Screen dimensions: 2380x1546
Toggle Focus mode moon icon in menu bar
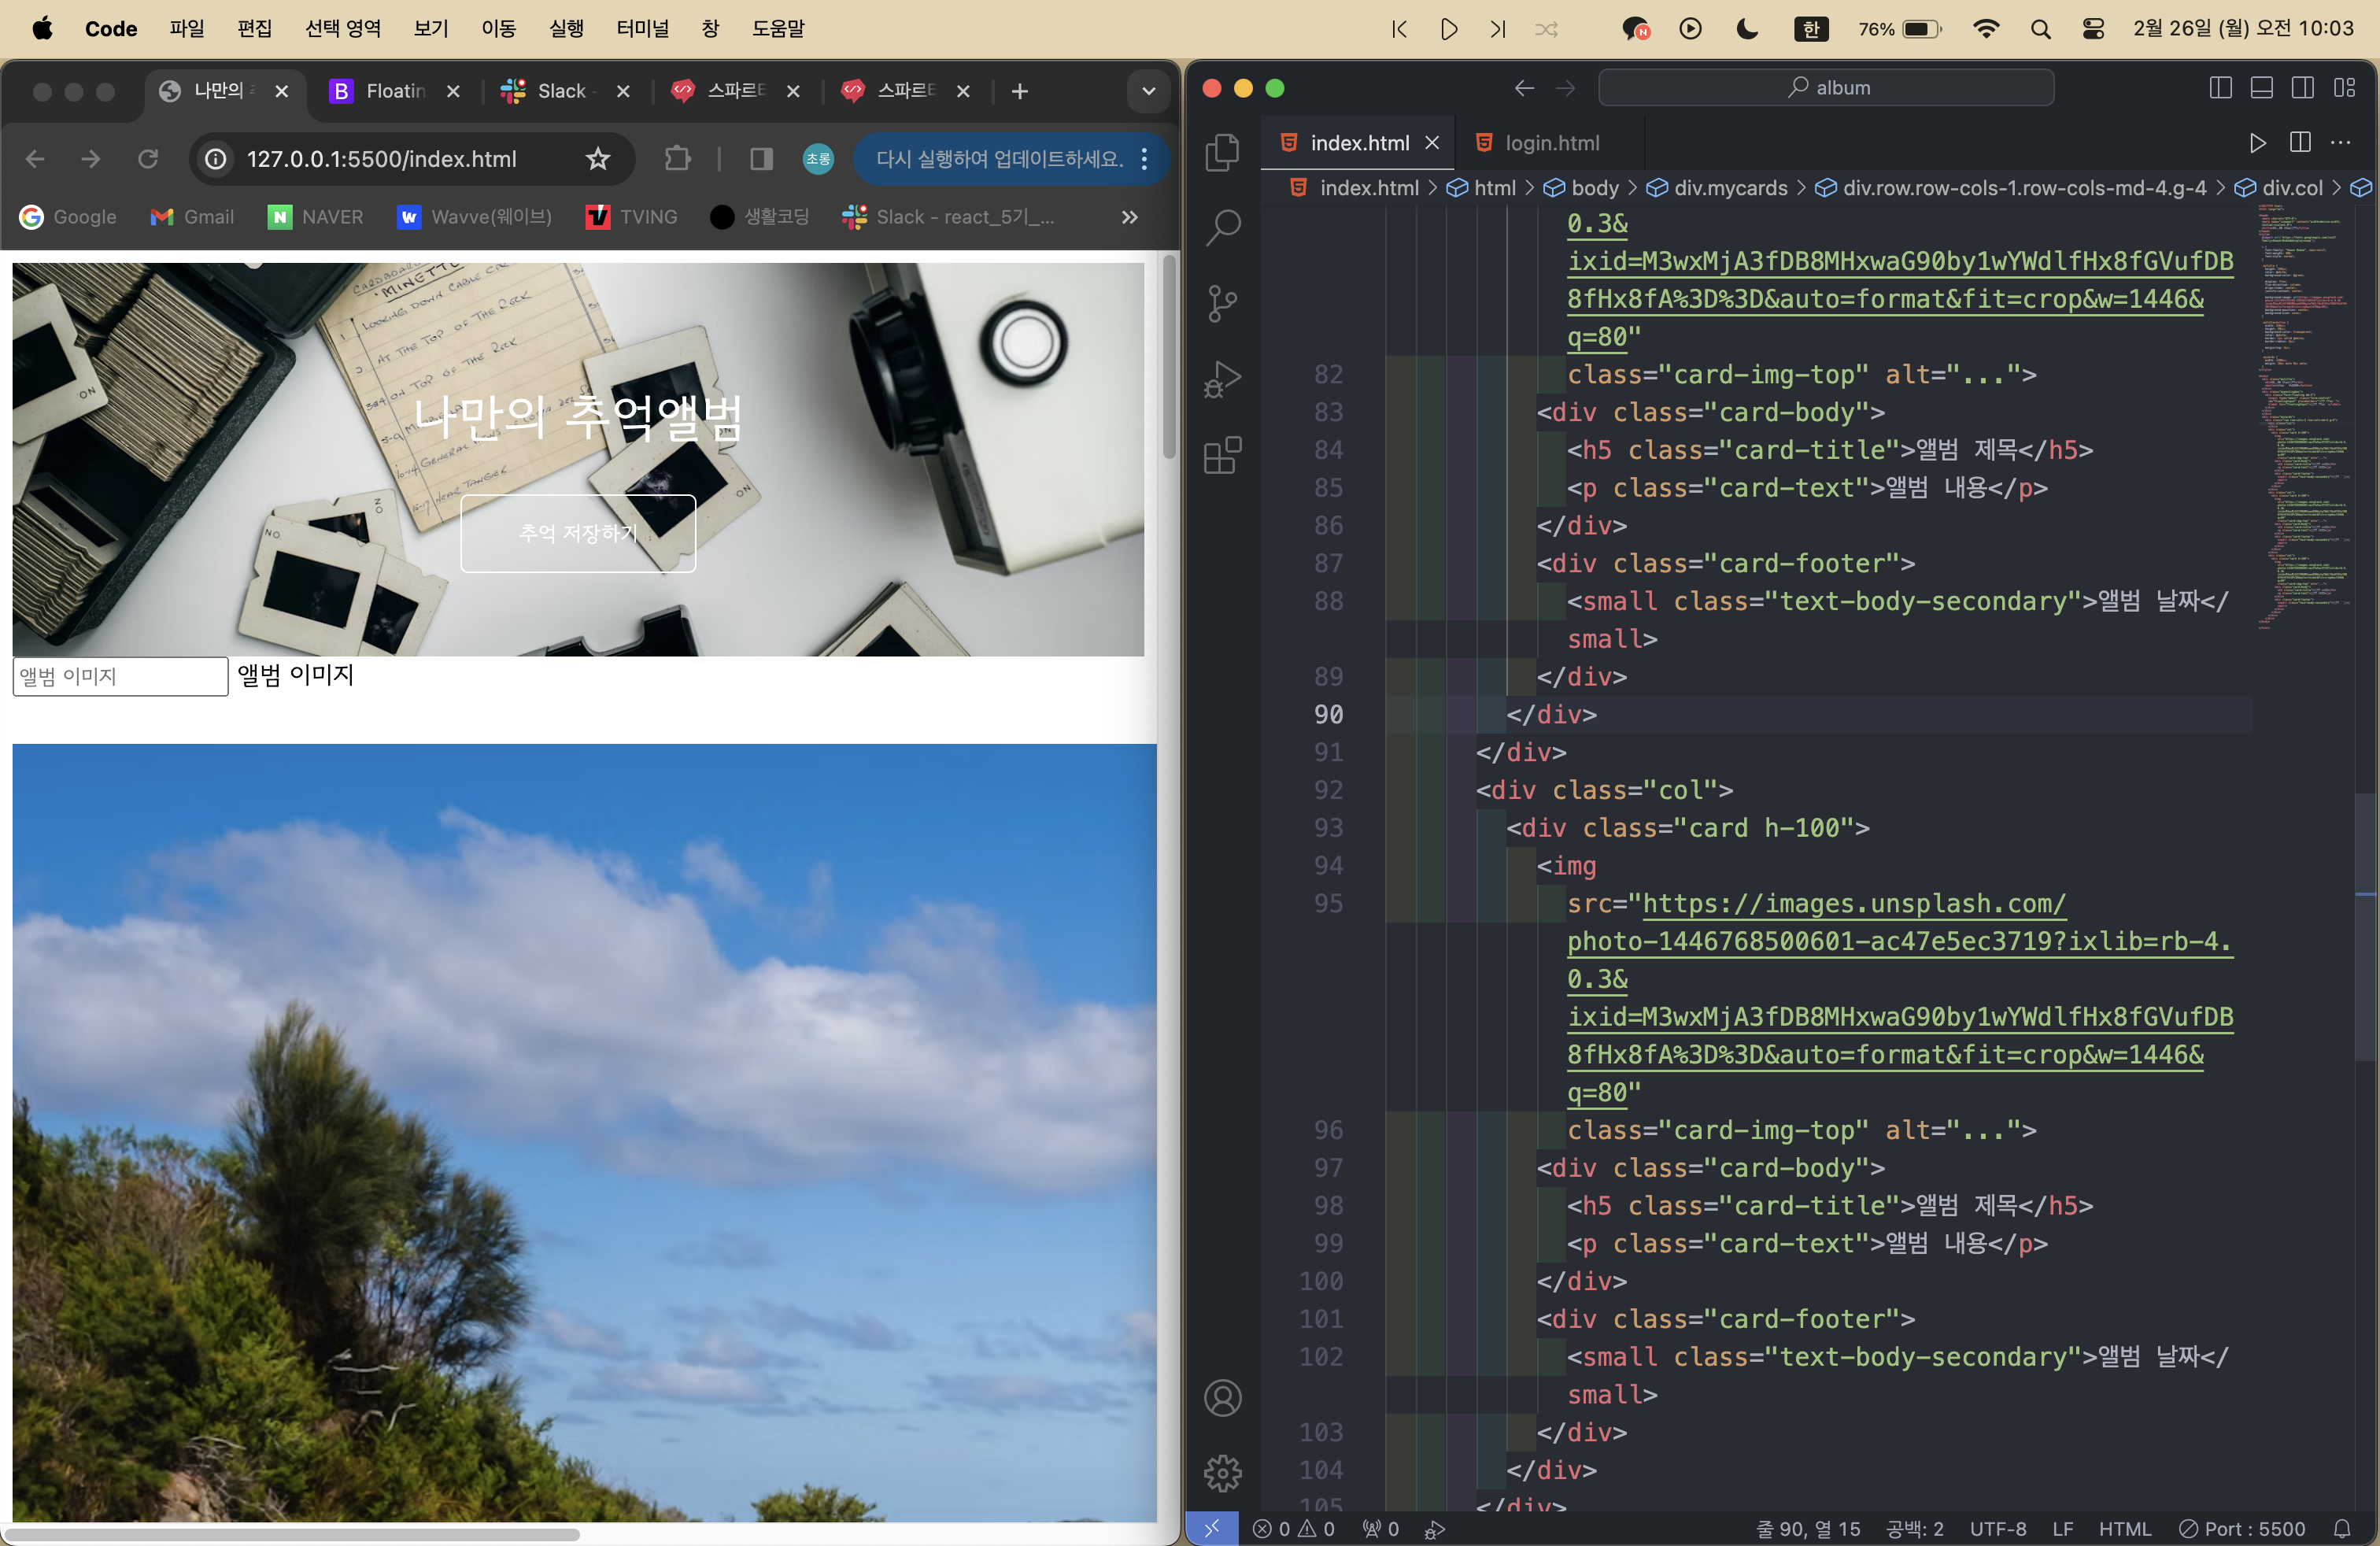[x=1747, y=29]
